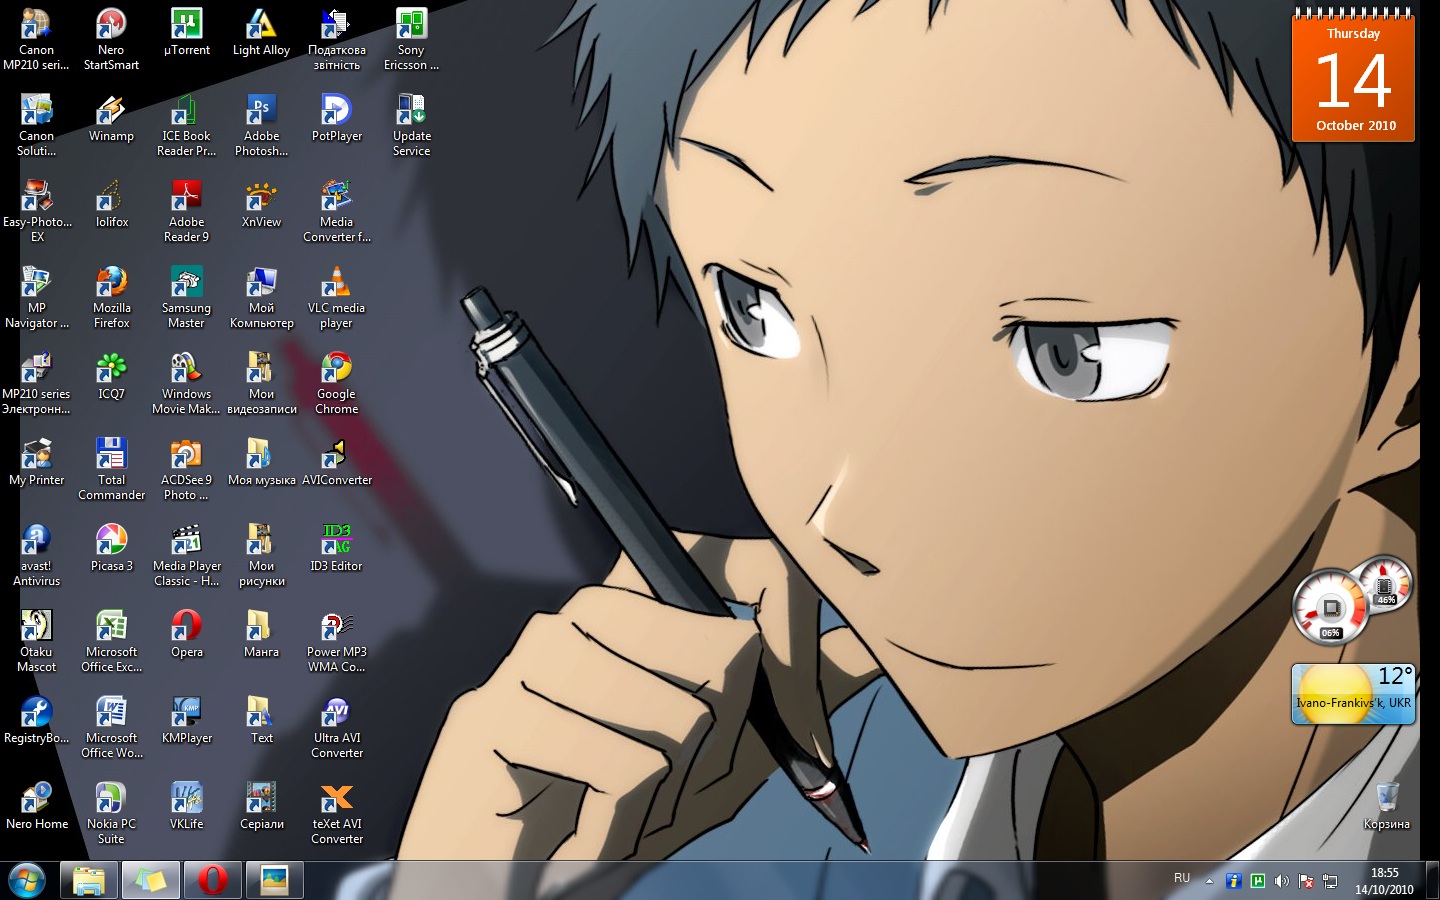Click the Windows Start button

tap(27, 880)
